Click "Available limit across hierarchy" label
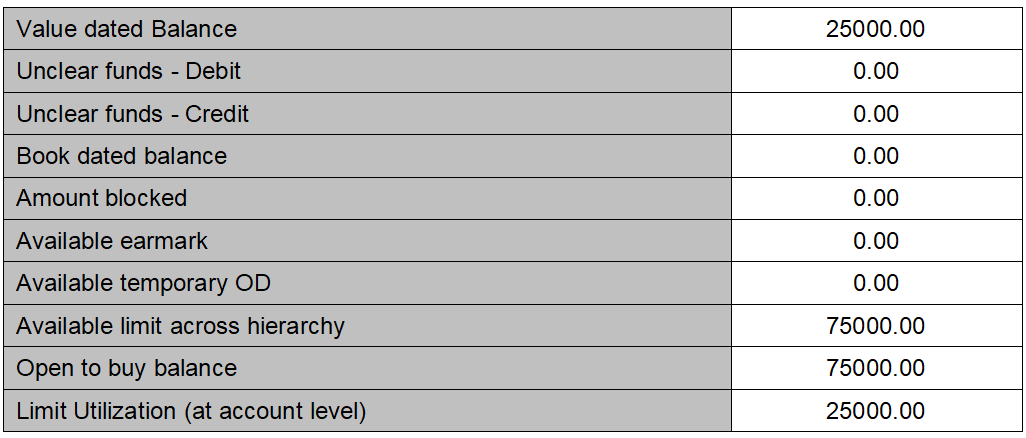 [181, 326]
